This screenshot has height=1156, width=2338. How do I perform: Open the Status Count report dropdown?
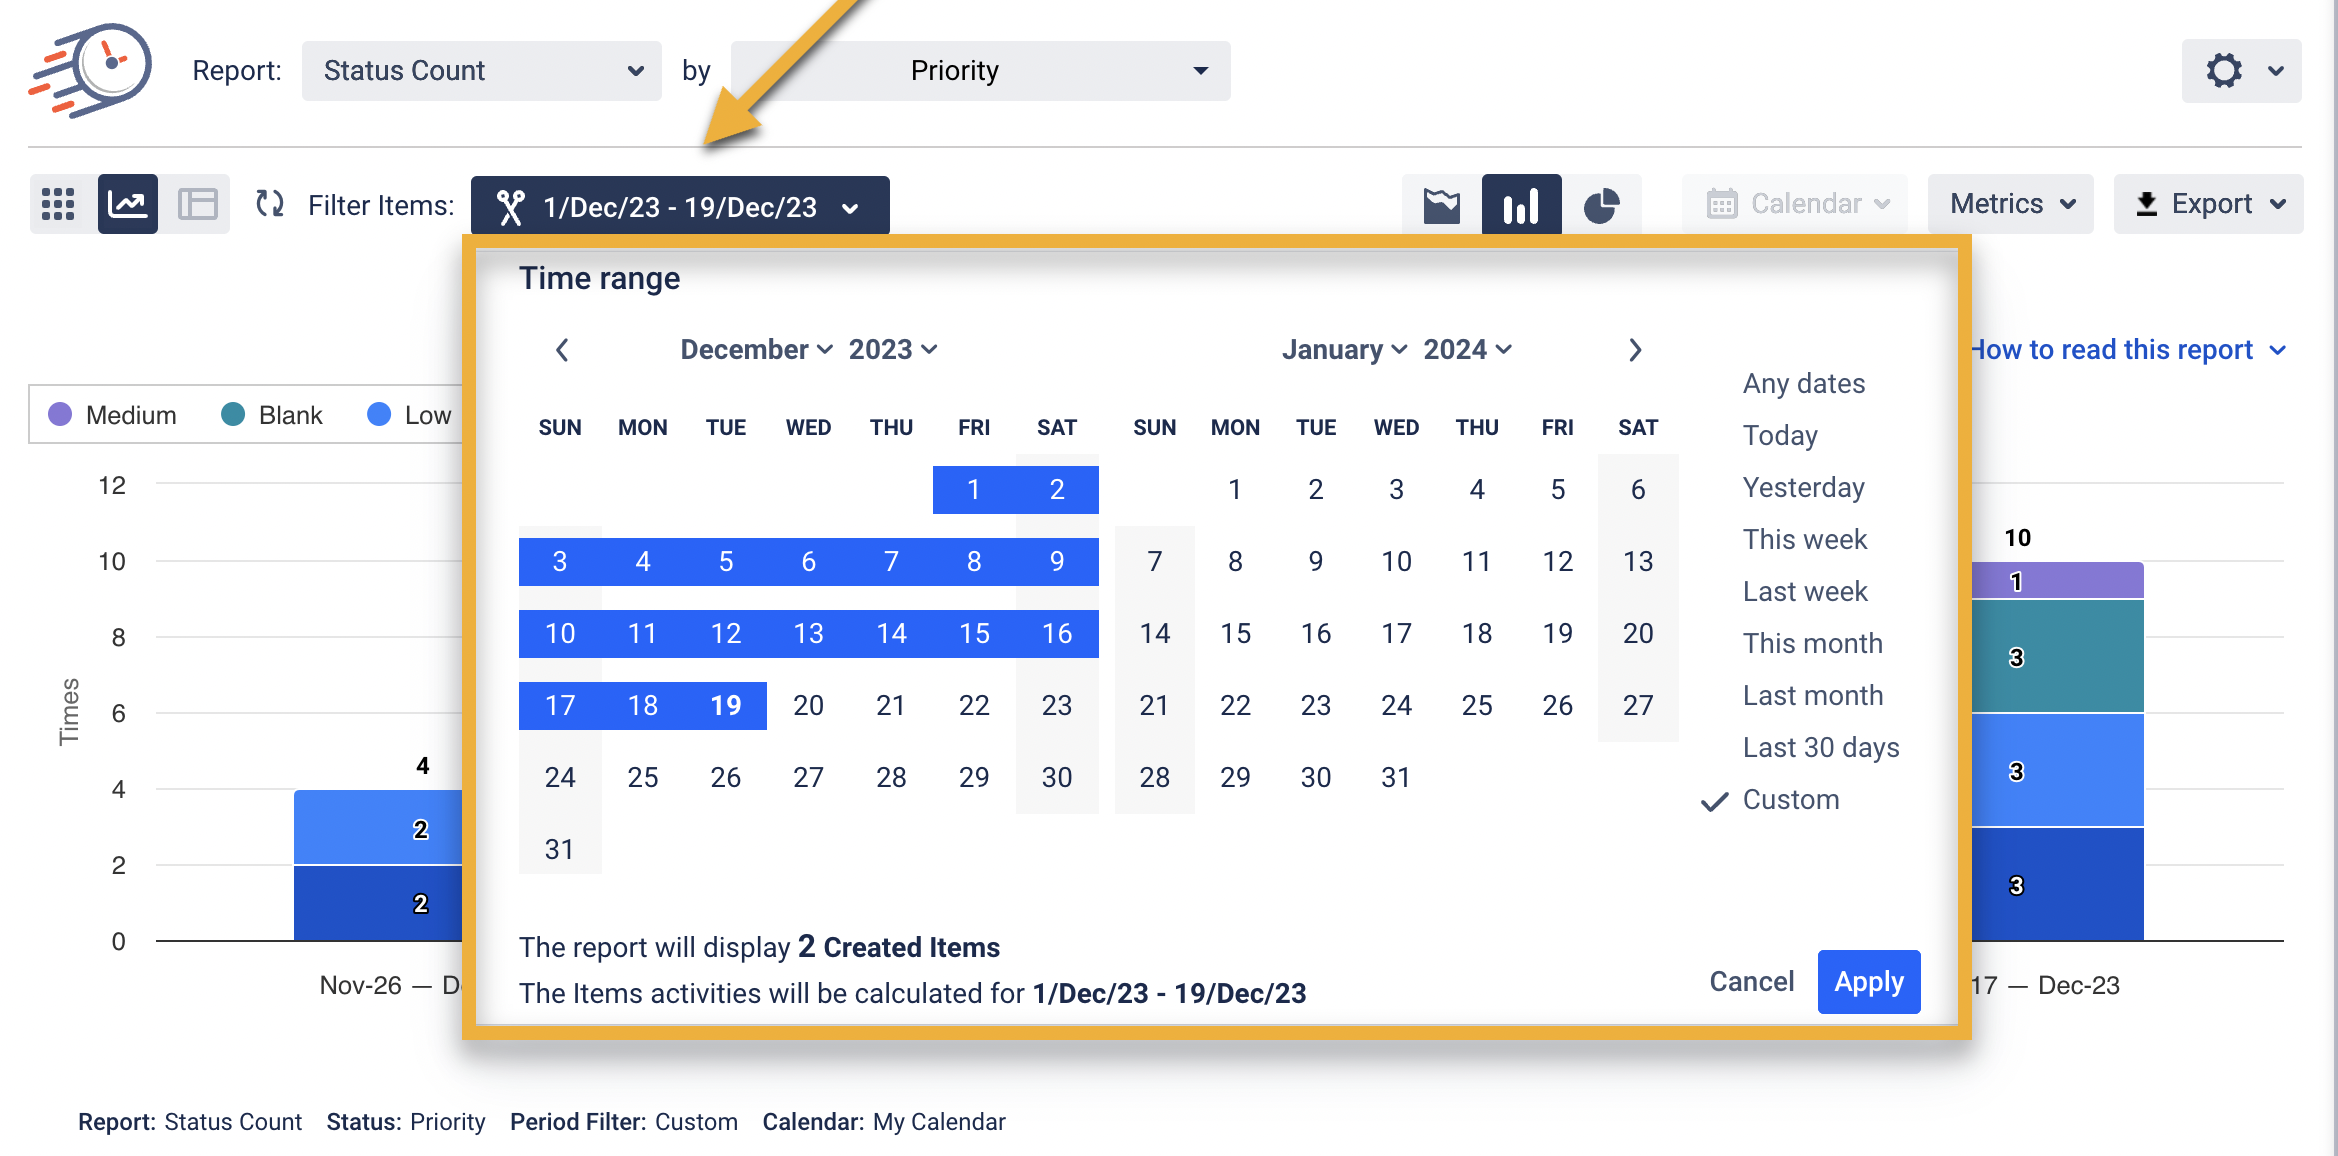[x=481, y=71]
